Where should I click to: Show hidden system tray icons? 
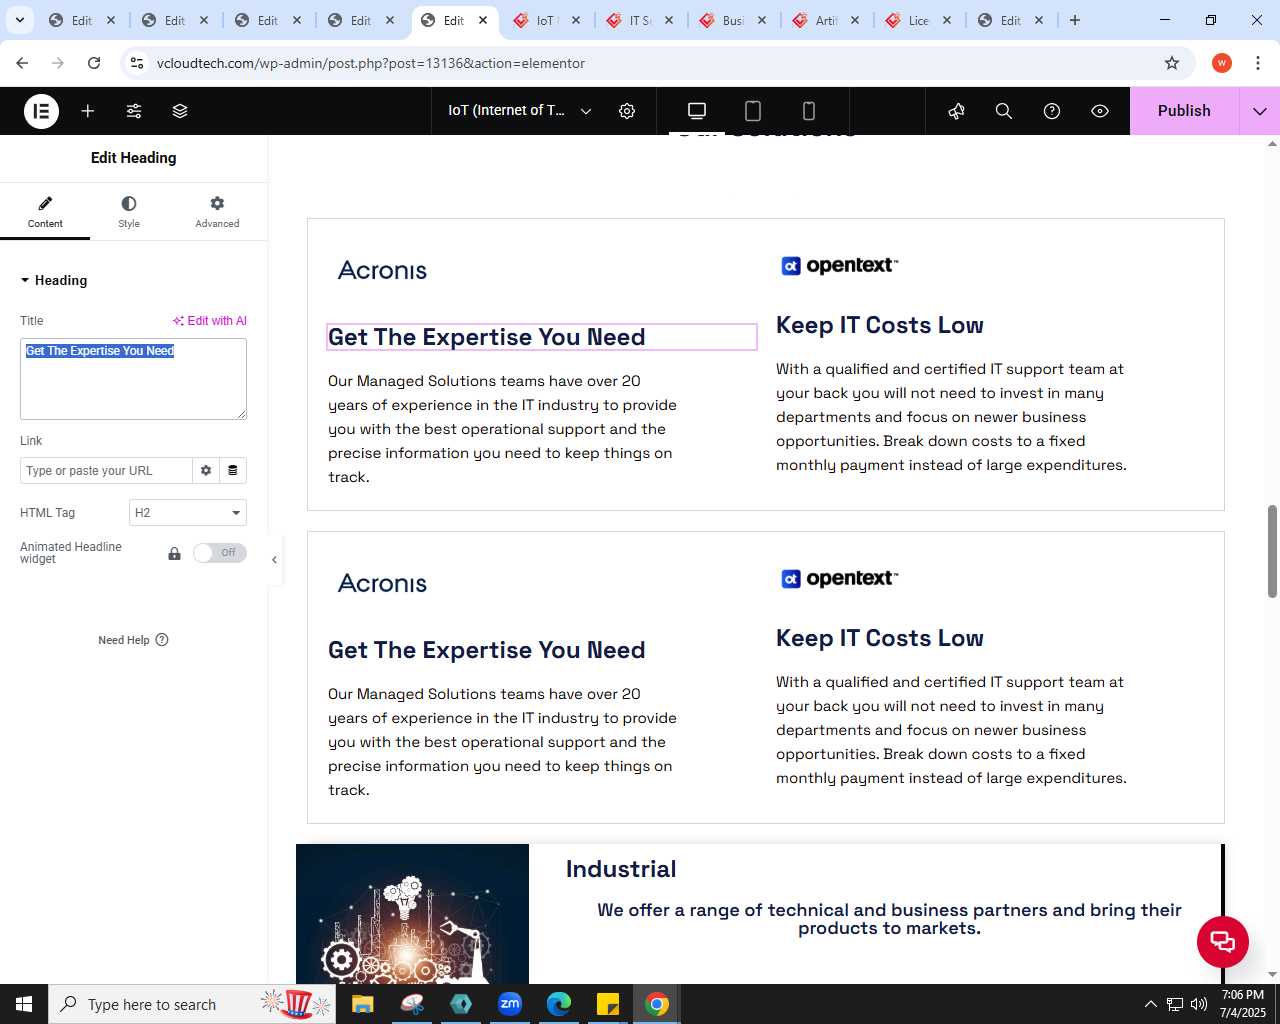tap(1150, 1004)
